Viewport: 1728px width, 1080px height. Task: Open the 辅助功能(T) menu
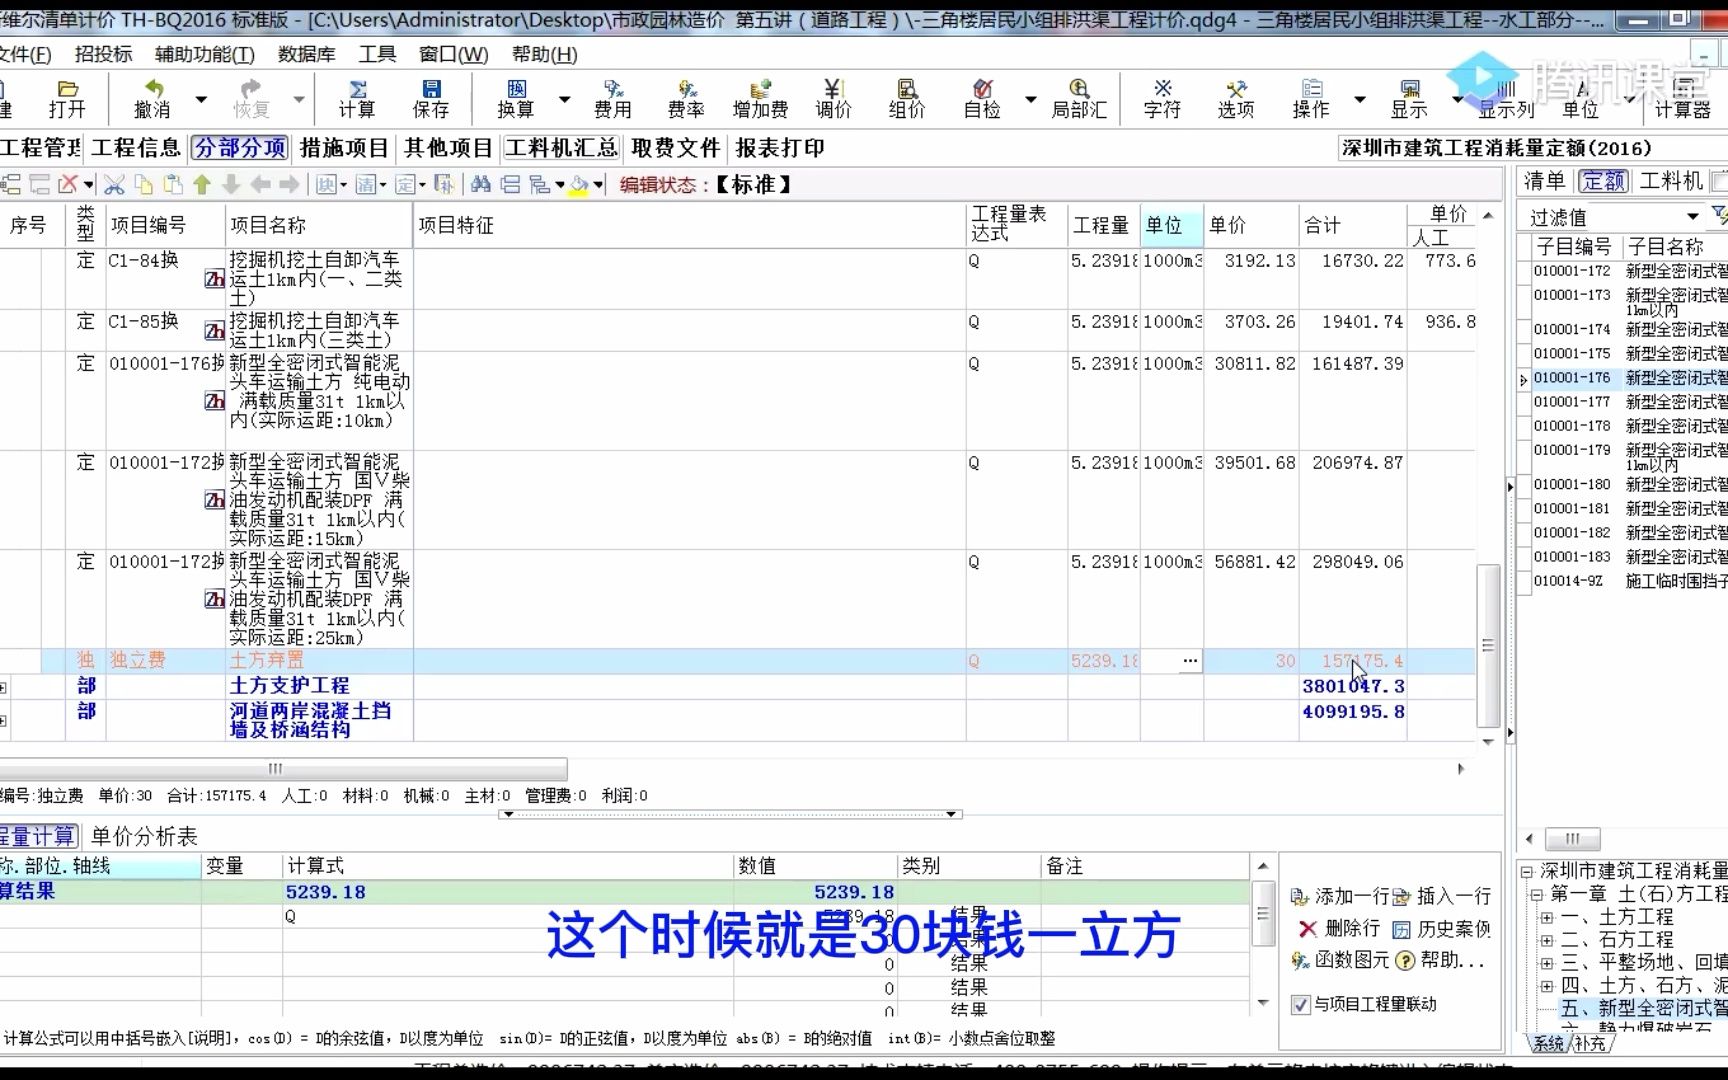(205, 55)
